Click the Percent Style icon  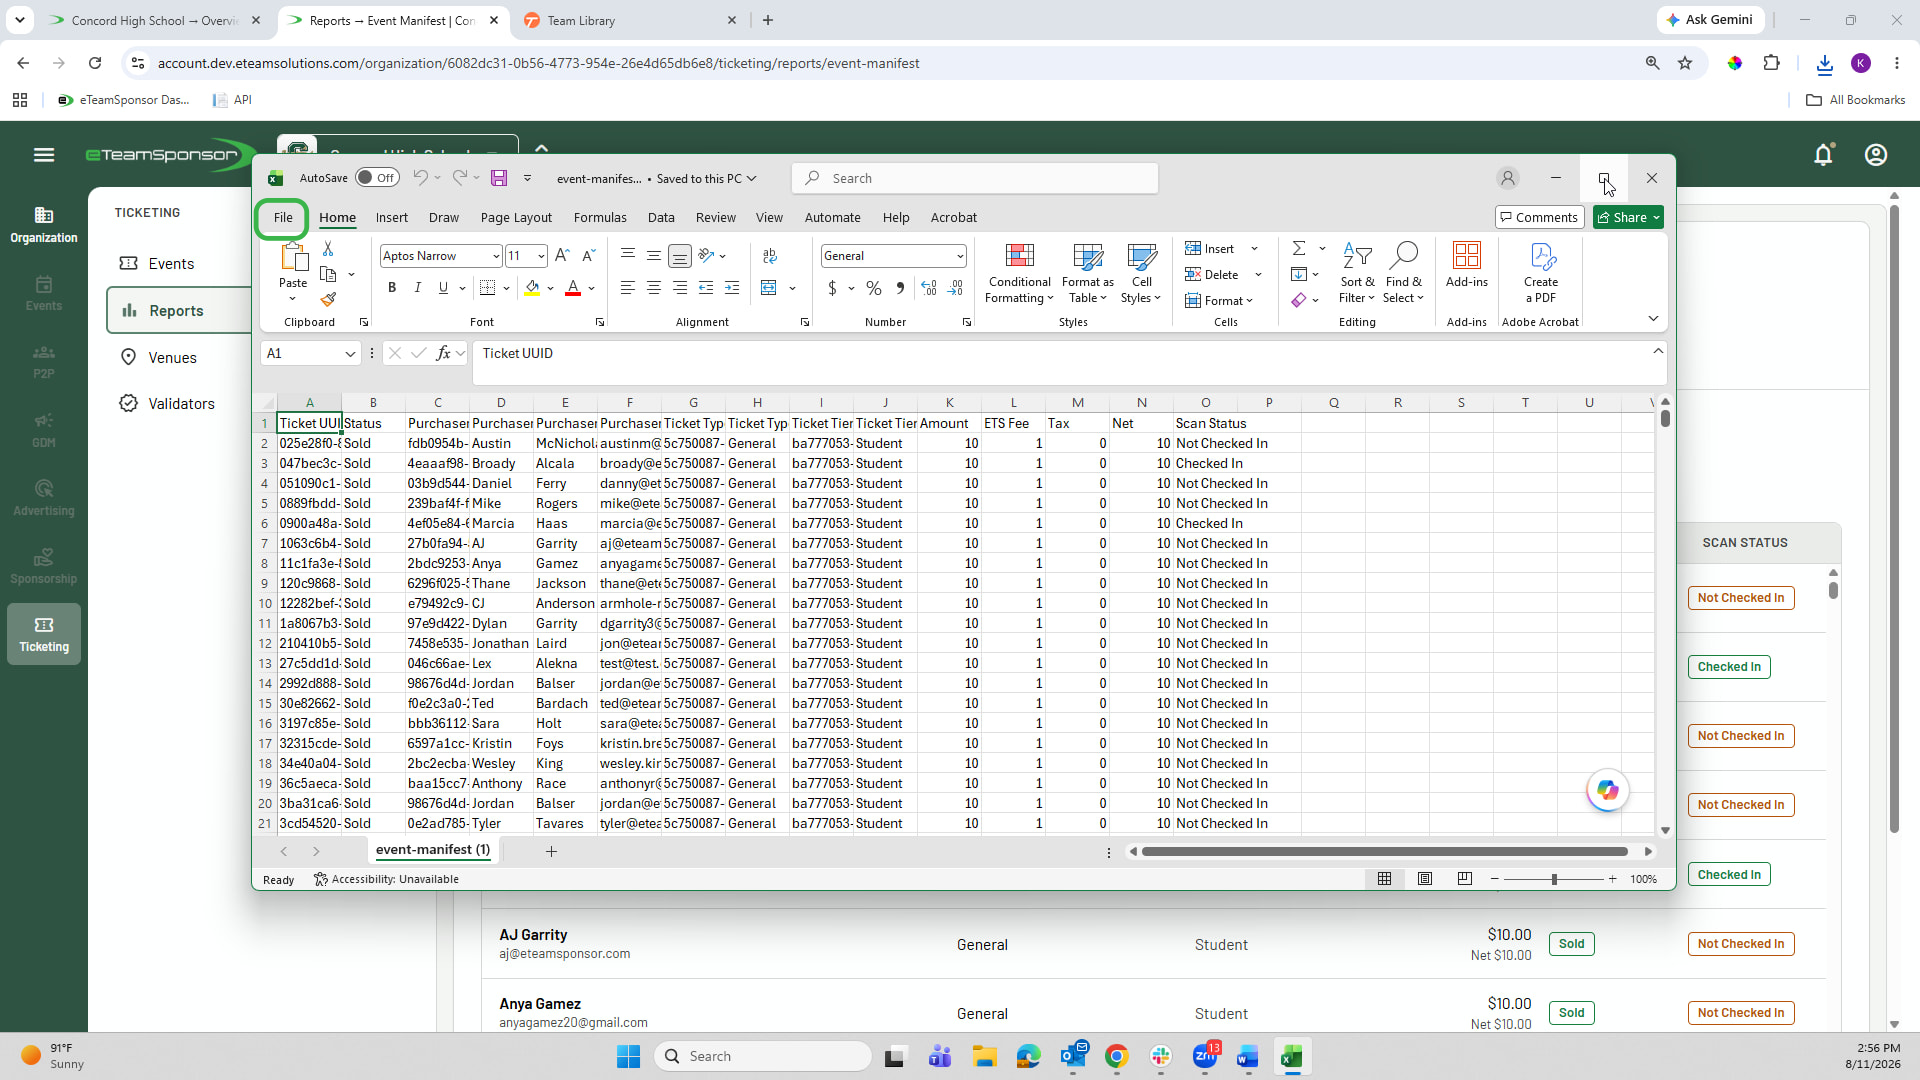tap(874, 288)
